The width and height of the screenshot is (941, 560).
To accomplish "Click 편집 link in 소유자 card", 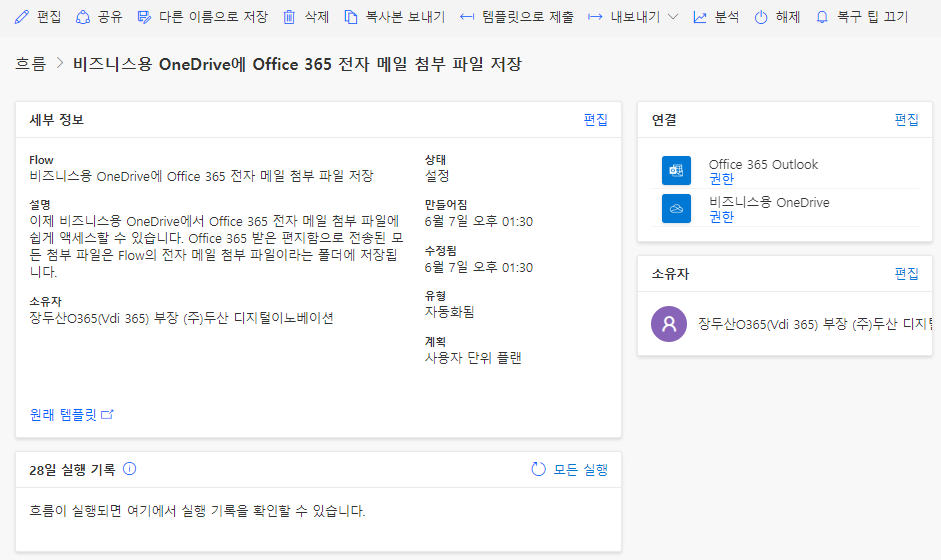I will point(906,274).
